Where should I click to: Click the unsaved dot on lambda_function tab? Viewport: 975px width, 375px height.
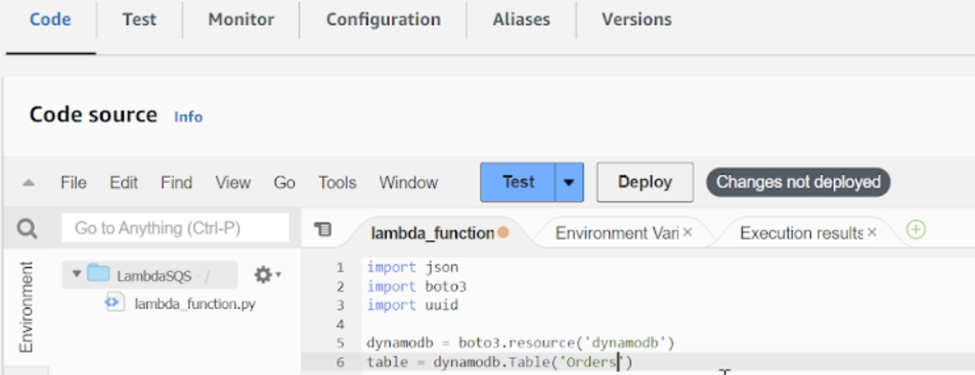click(x=503, y=233)
